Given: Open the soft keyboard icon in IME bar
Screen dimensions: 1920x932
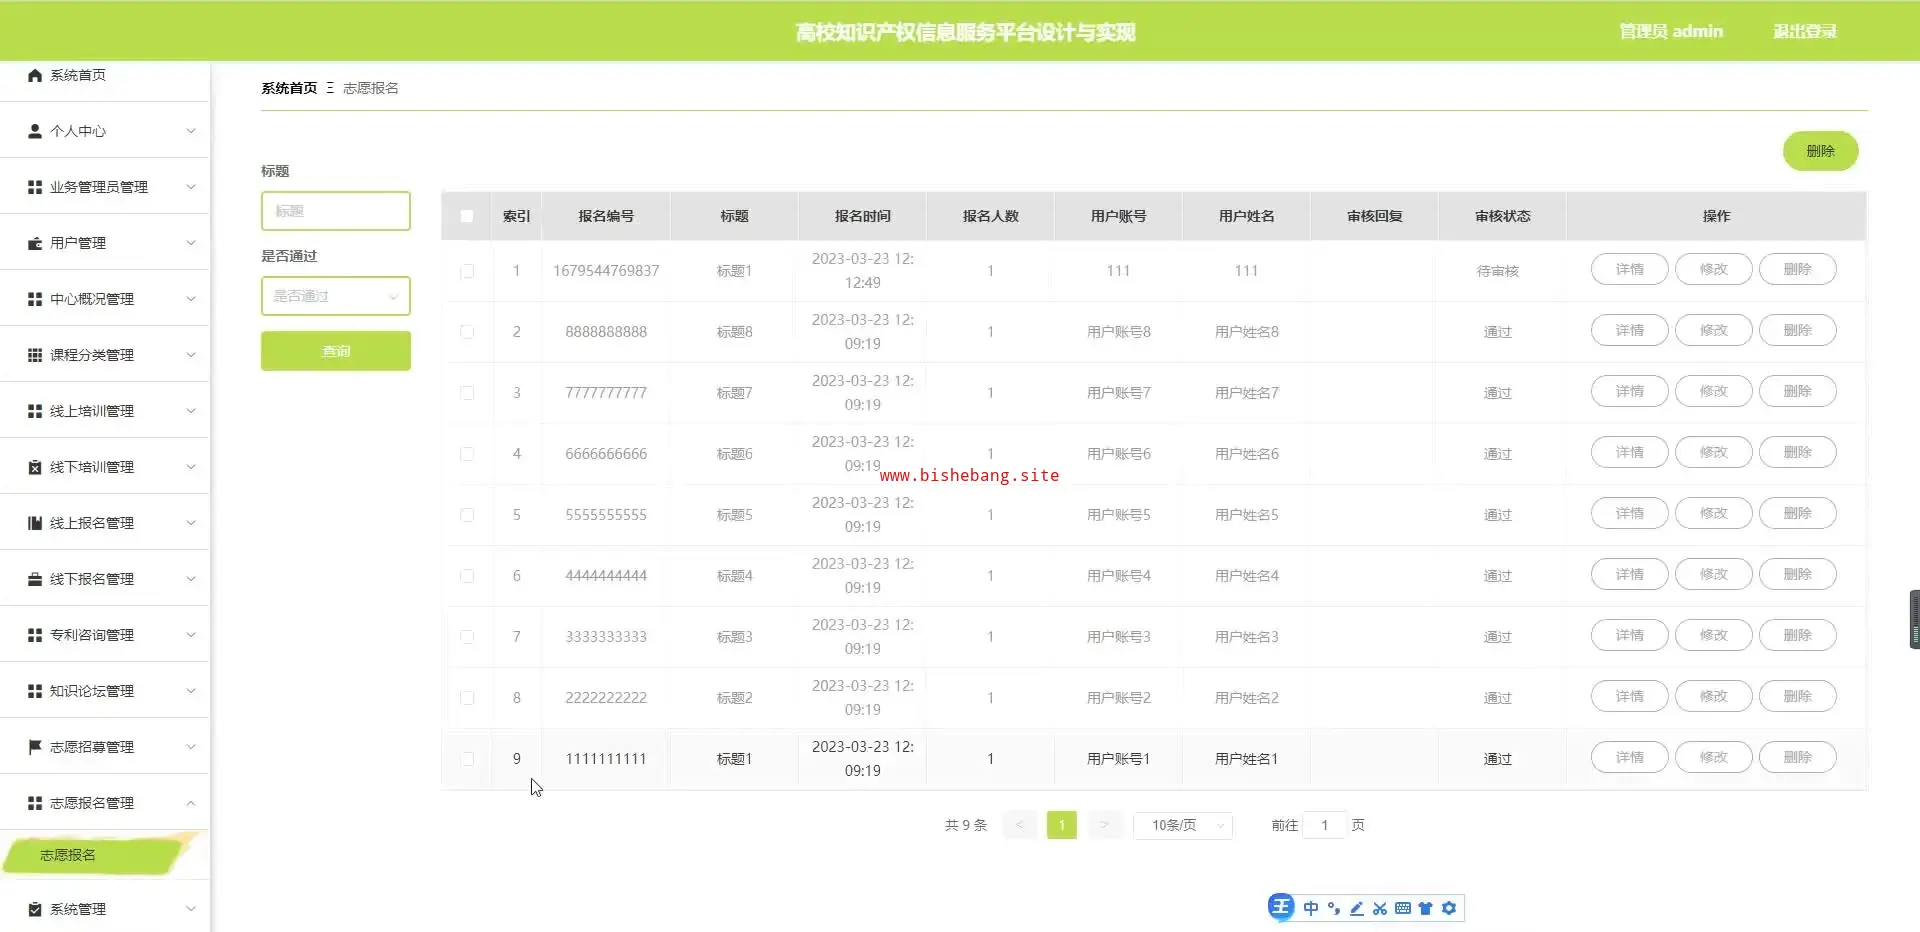Looking at the screenshot, I should [1403, 908].
